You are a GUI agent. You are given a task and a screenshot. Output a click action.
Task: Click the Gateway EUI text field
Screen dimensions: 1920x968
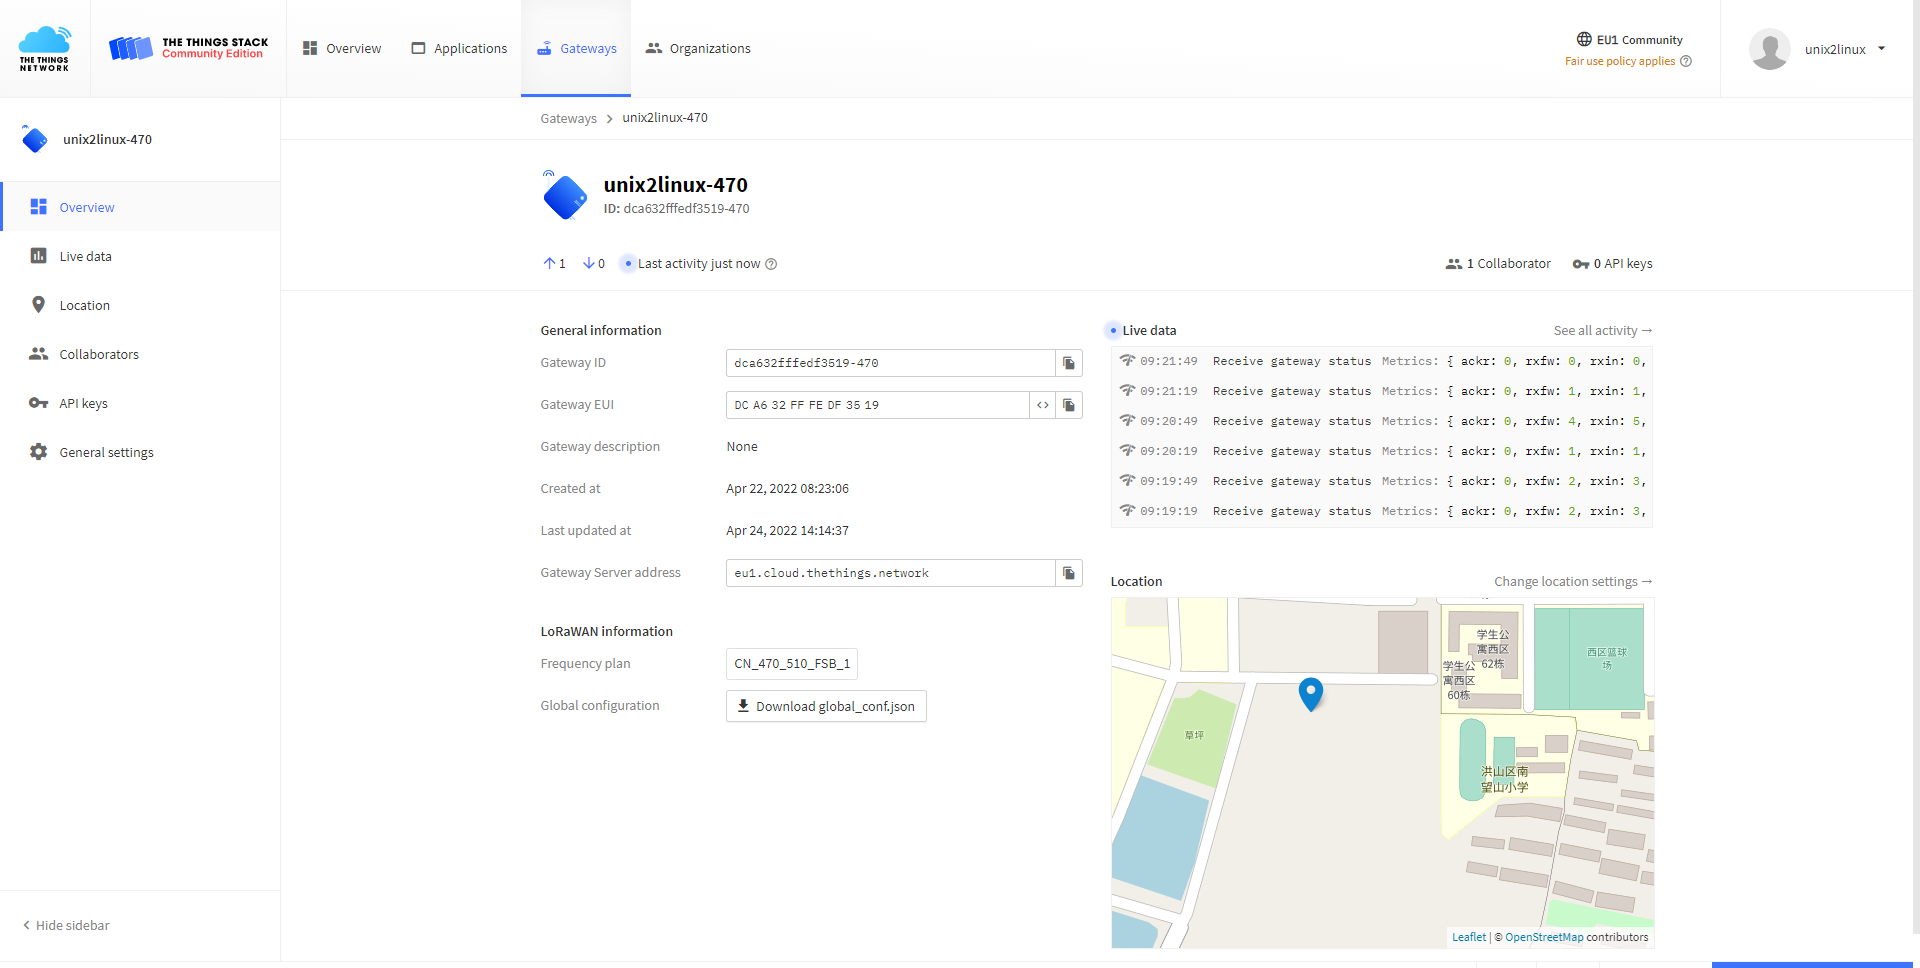click(877, 405)
